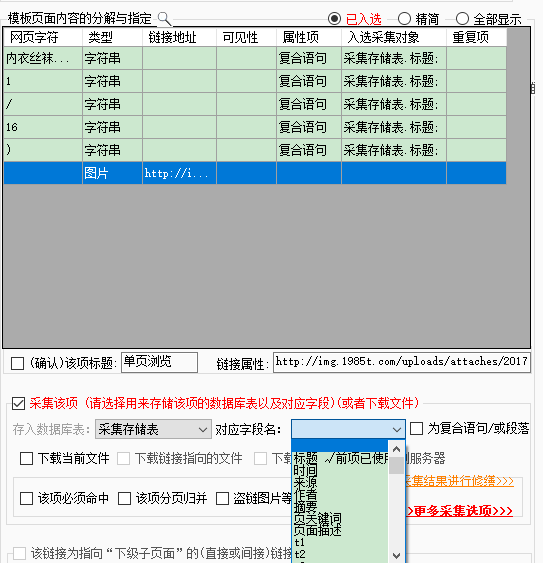Open the 采集存储表 database table dropdown

(153, 429)
